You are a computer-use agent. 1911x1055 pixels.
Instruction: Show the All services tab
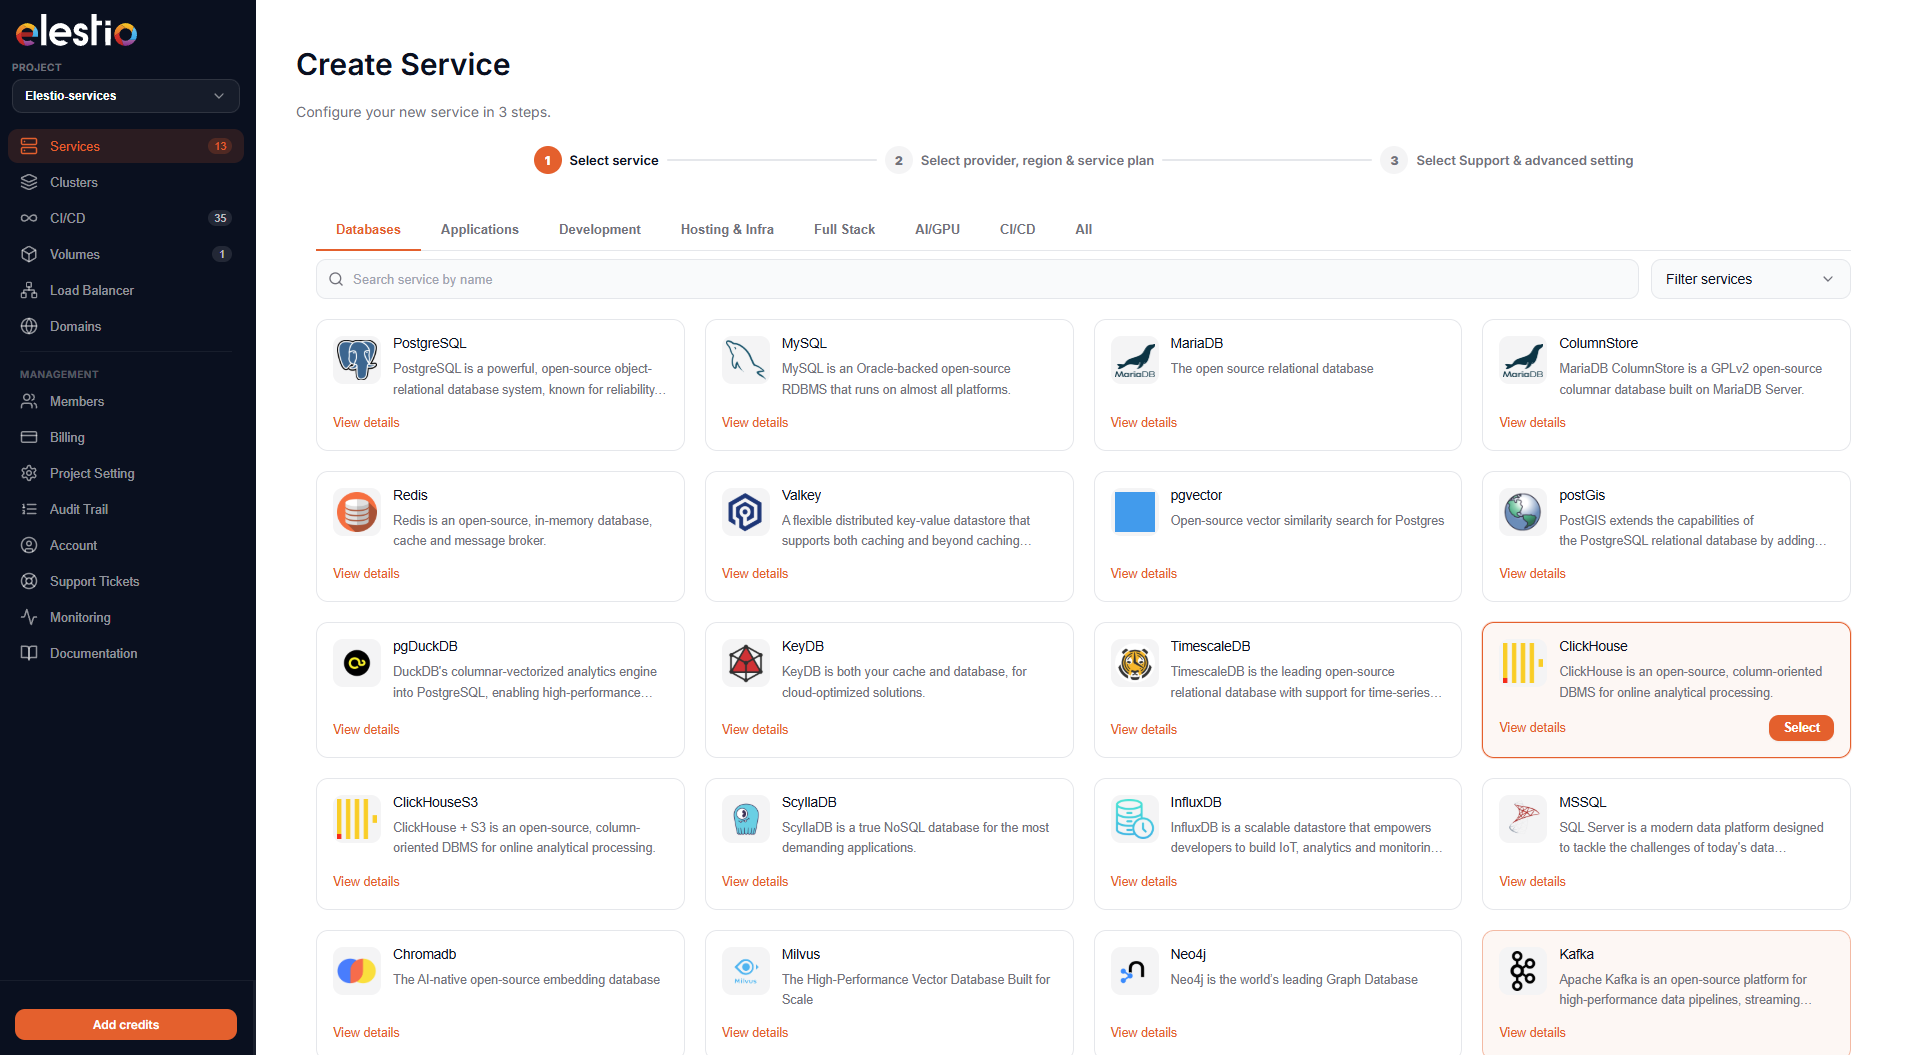(1084, 229)
